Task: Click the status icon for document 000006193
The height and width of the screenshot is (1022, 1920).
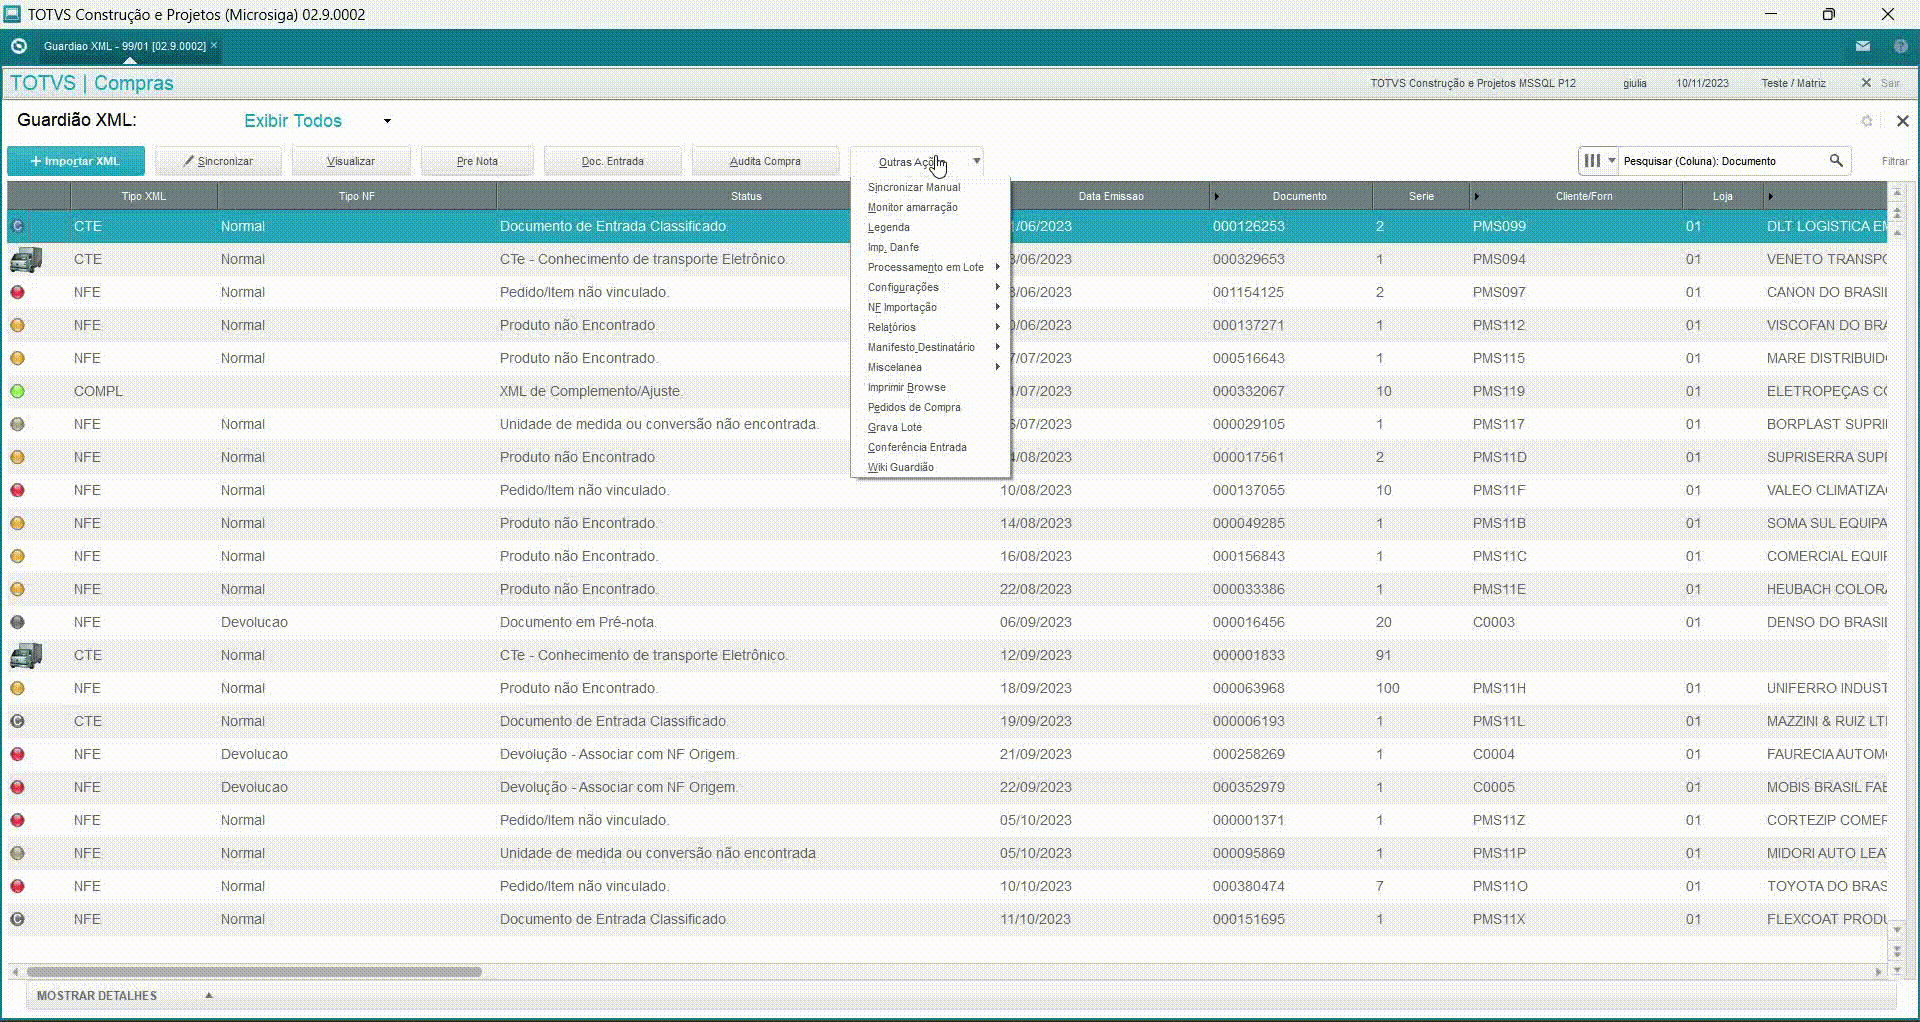Action: tap(17, 722)
